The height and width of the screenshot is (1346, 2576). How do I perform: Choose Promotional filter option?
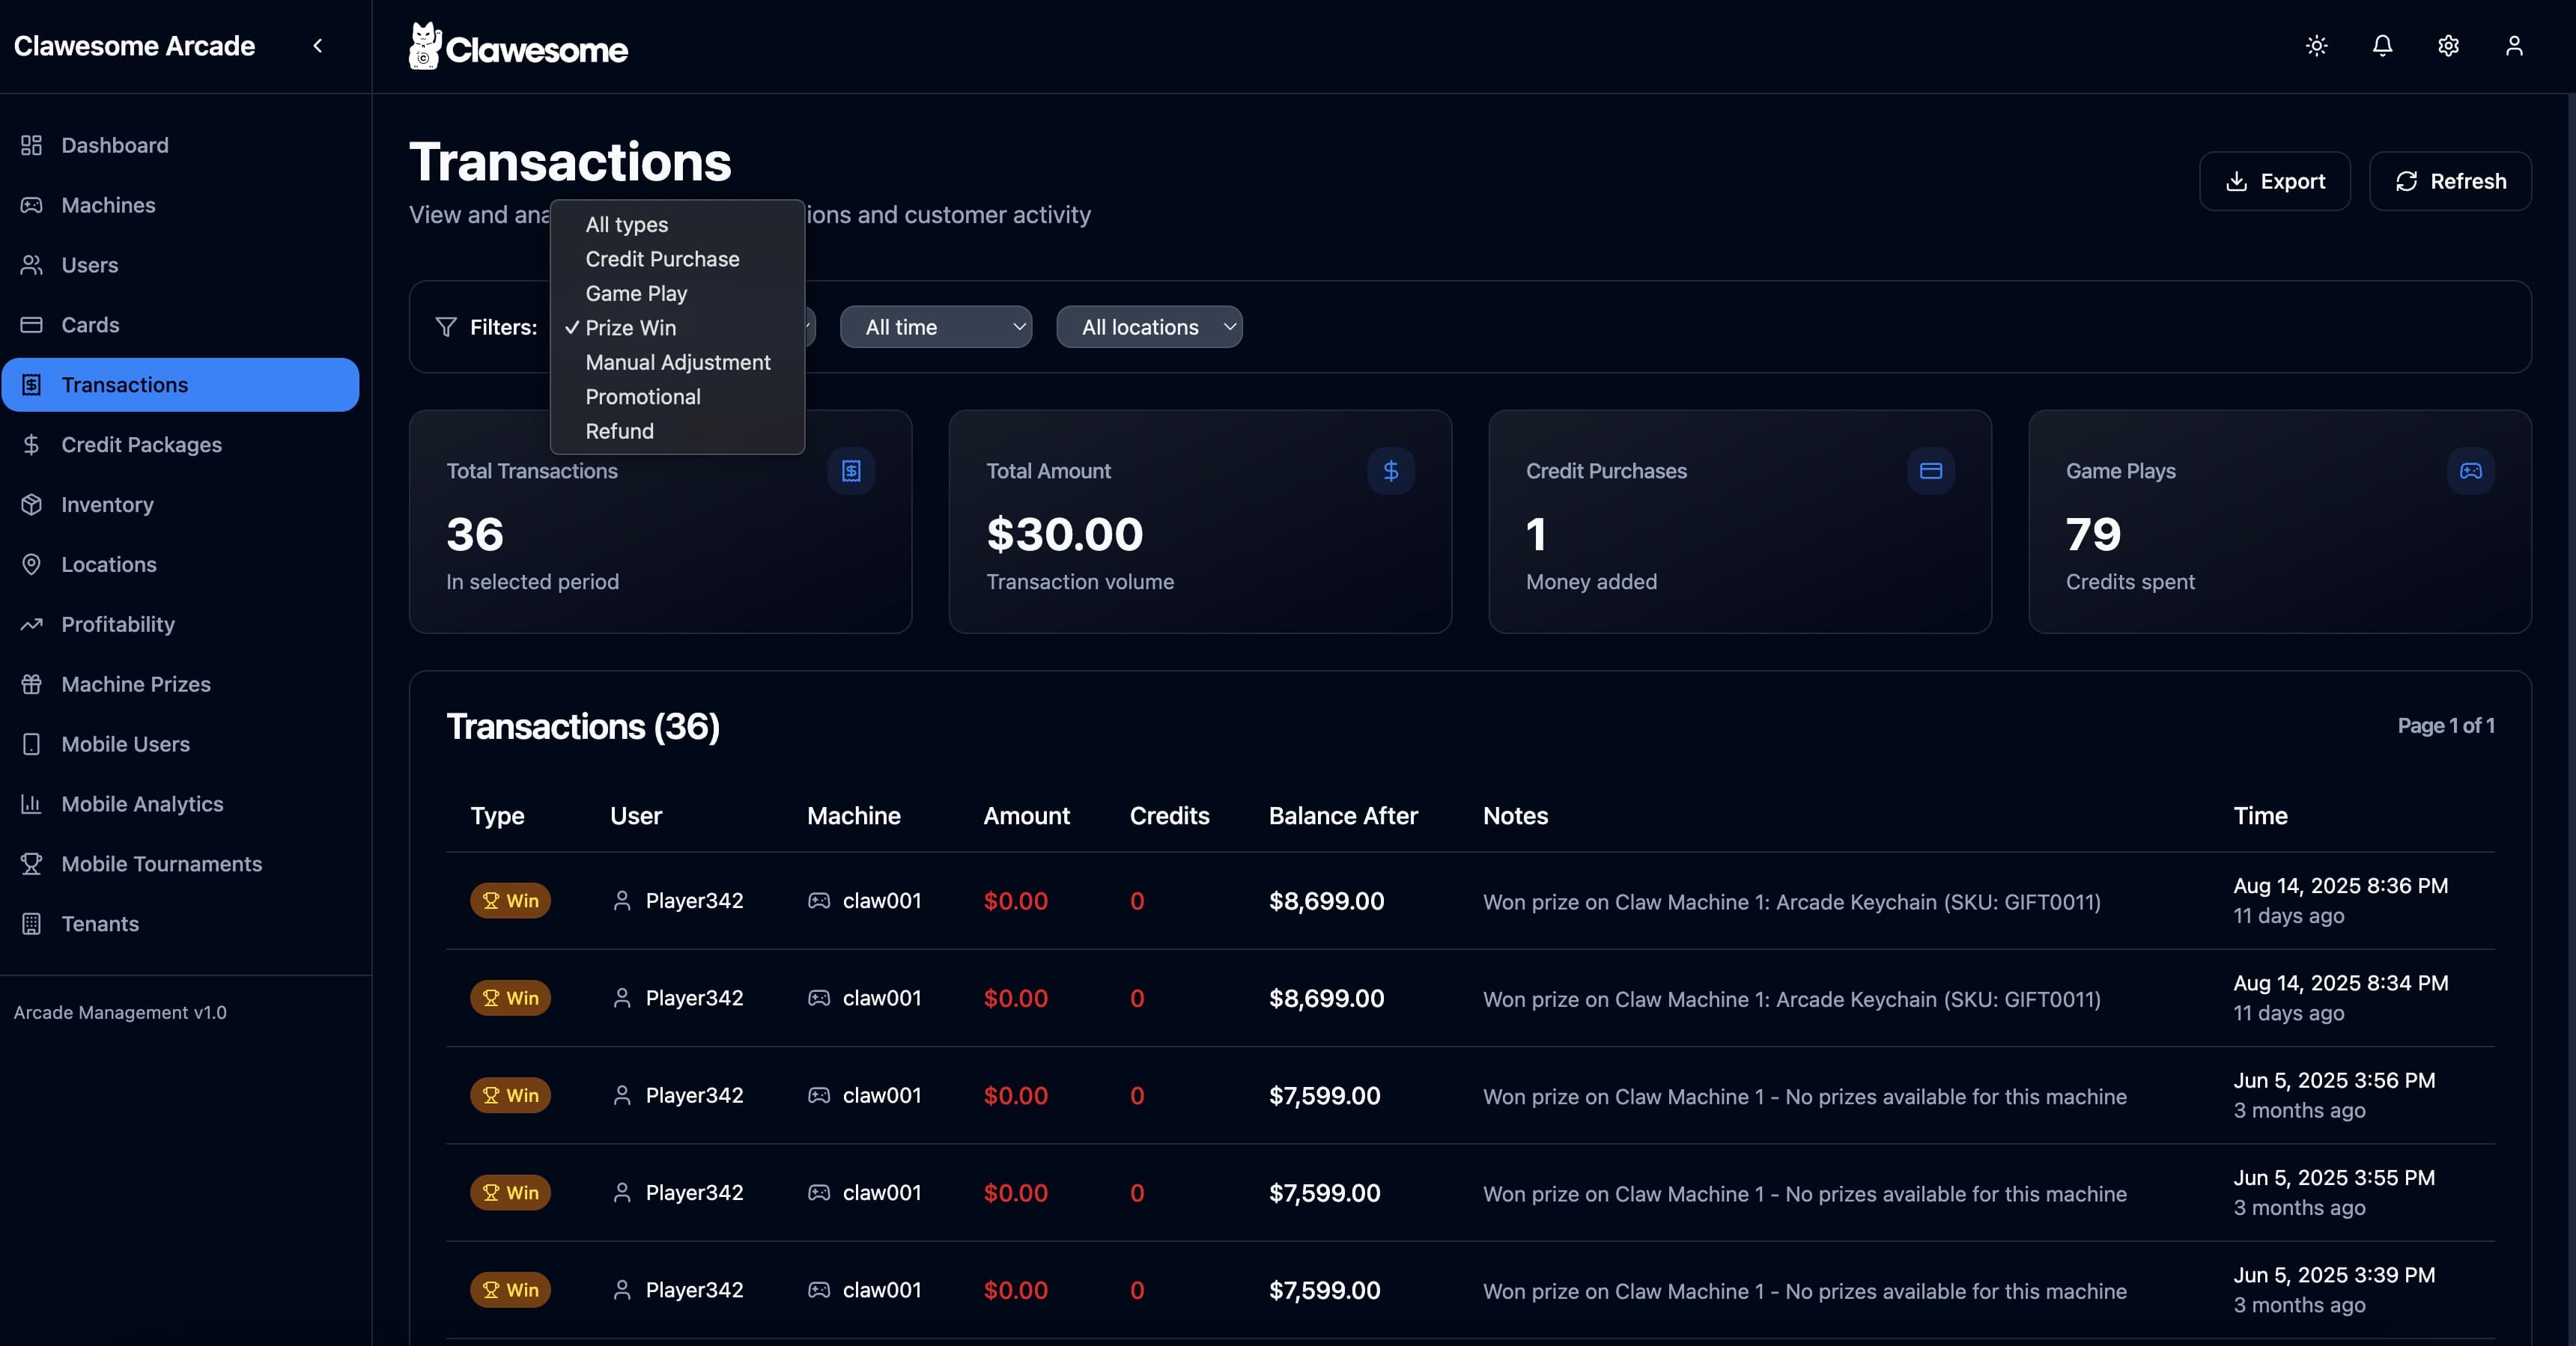(677, 397)
